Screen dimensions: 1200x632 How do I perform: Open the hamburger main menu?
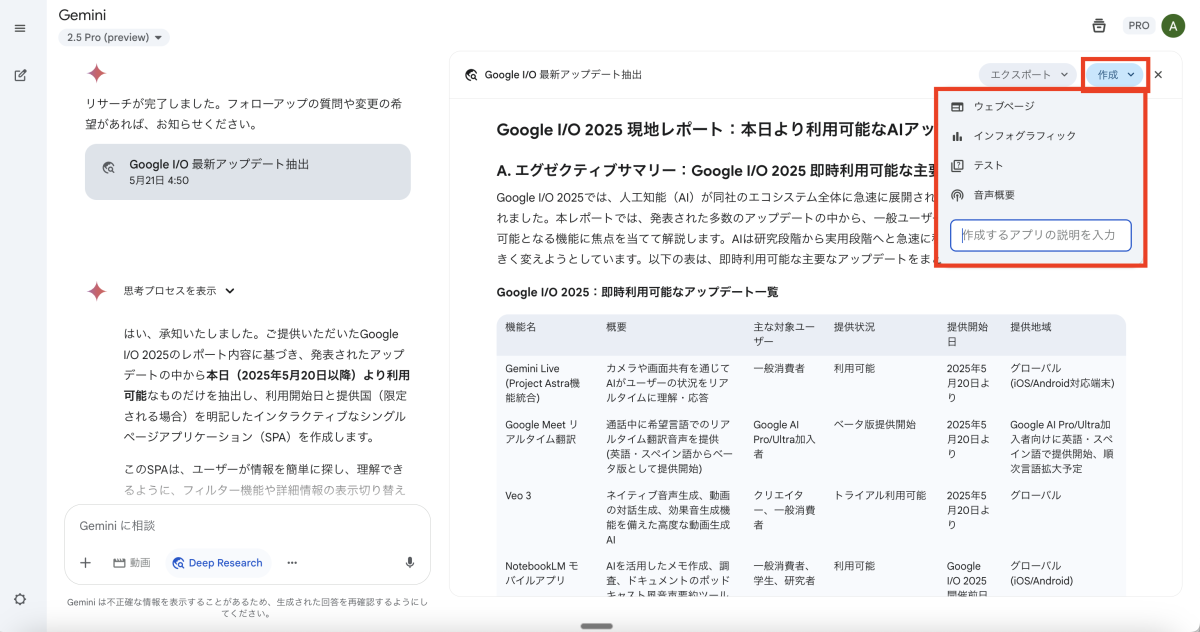tap(20, 28)
